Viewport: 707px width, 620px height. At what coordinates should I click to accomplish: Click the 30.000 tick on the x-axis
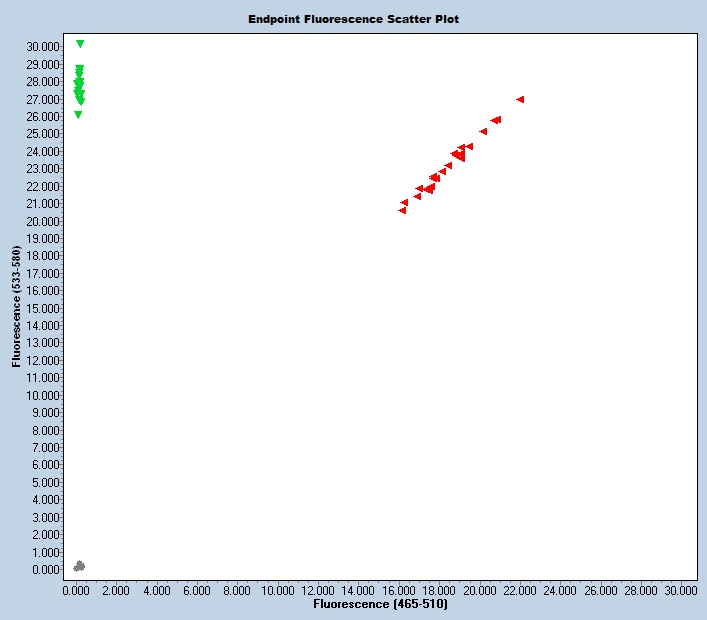point(681,591)
